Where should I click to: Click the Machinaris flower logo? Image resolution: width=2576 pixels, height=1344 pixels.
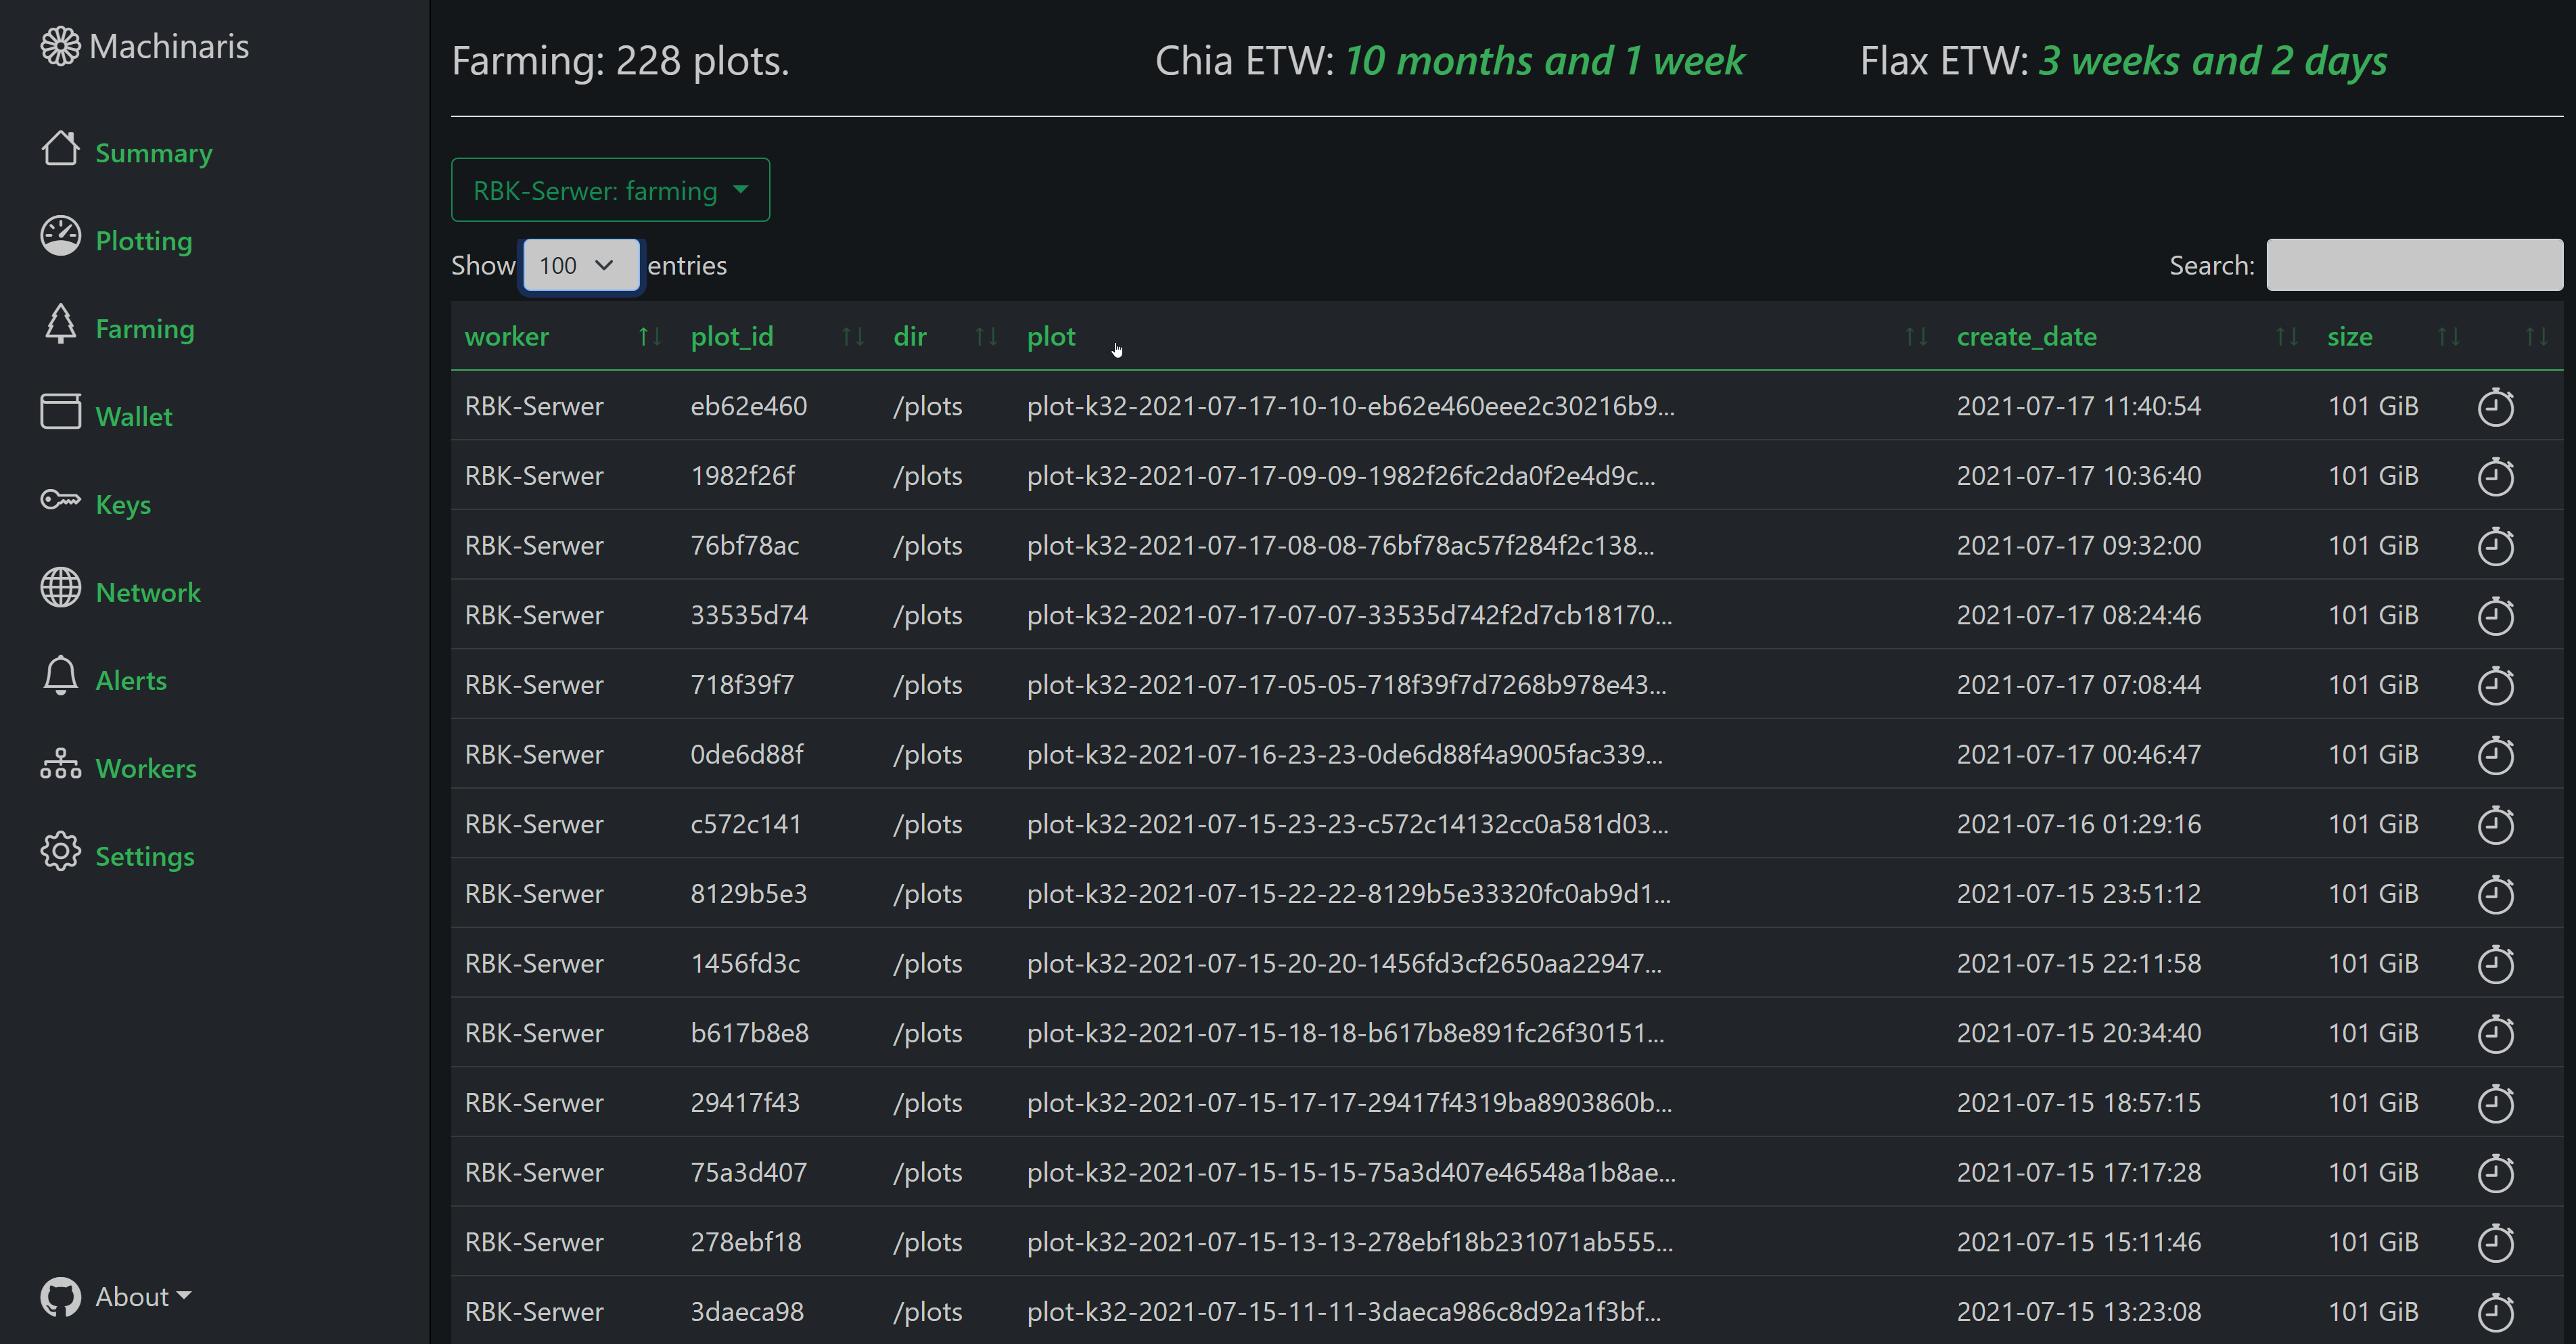click(x=60, y=45)
